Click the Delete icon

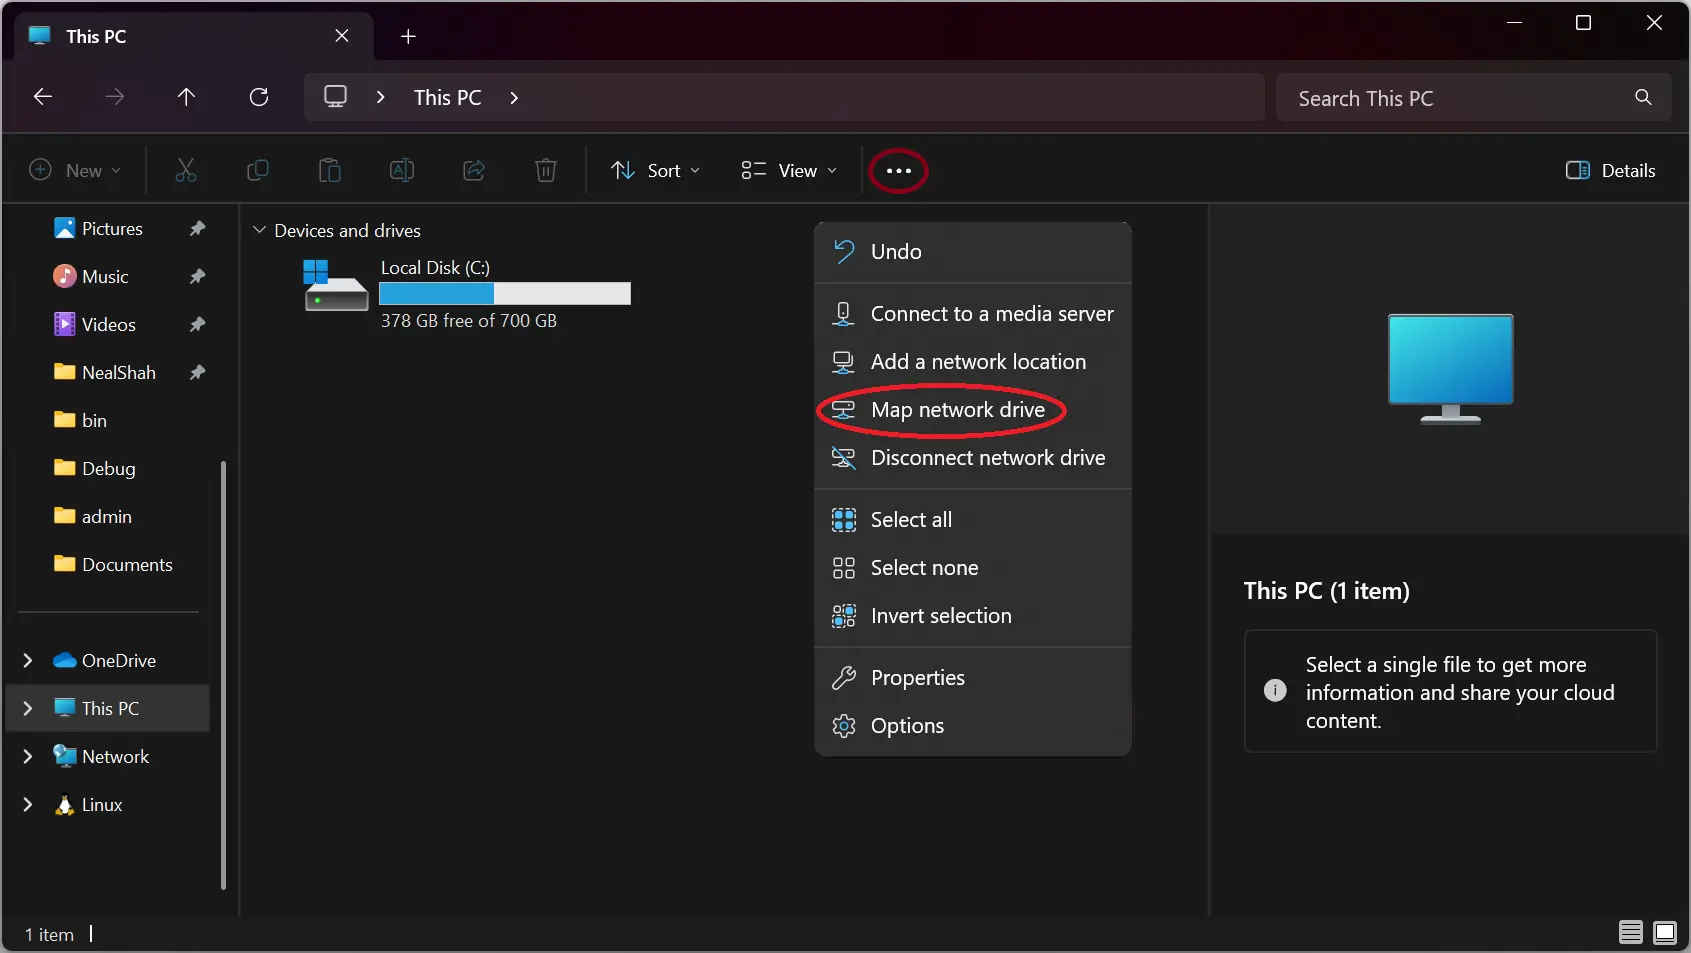(546, 170)
